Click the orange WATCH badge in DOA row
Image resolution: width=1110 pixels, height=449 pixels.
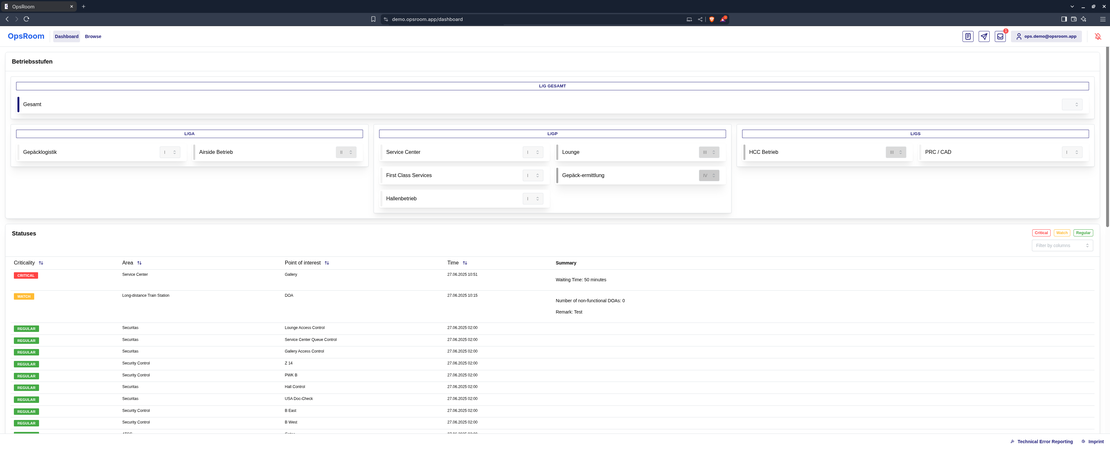23,296
